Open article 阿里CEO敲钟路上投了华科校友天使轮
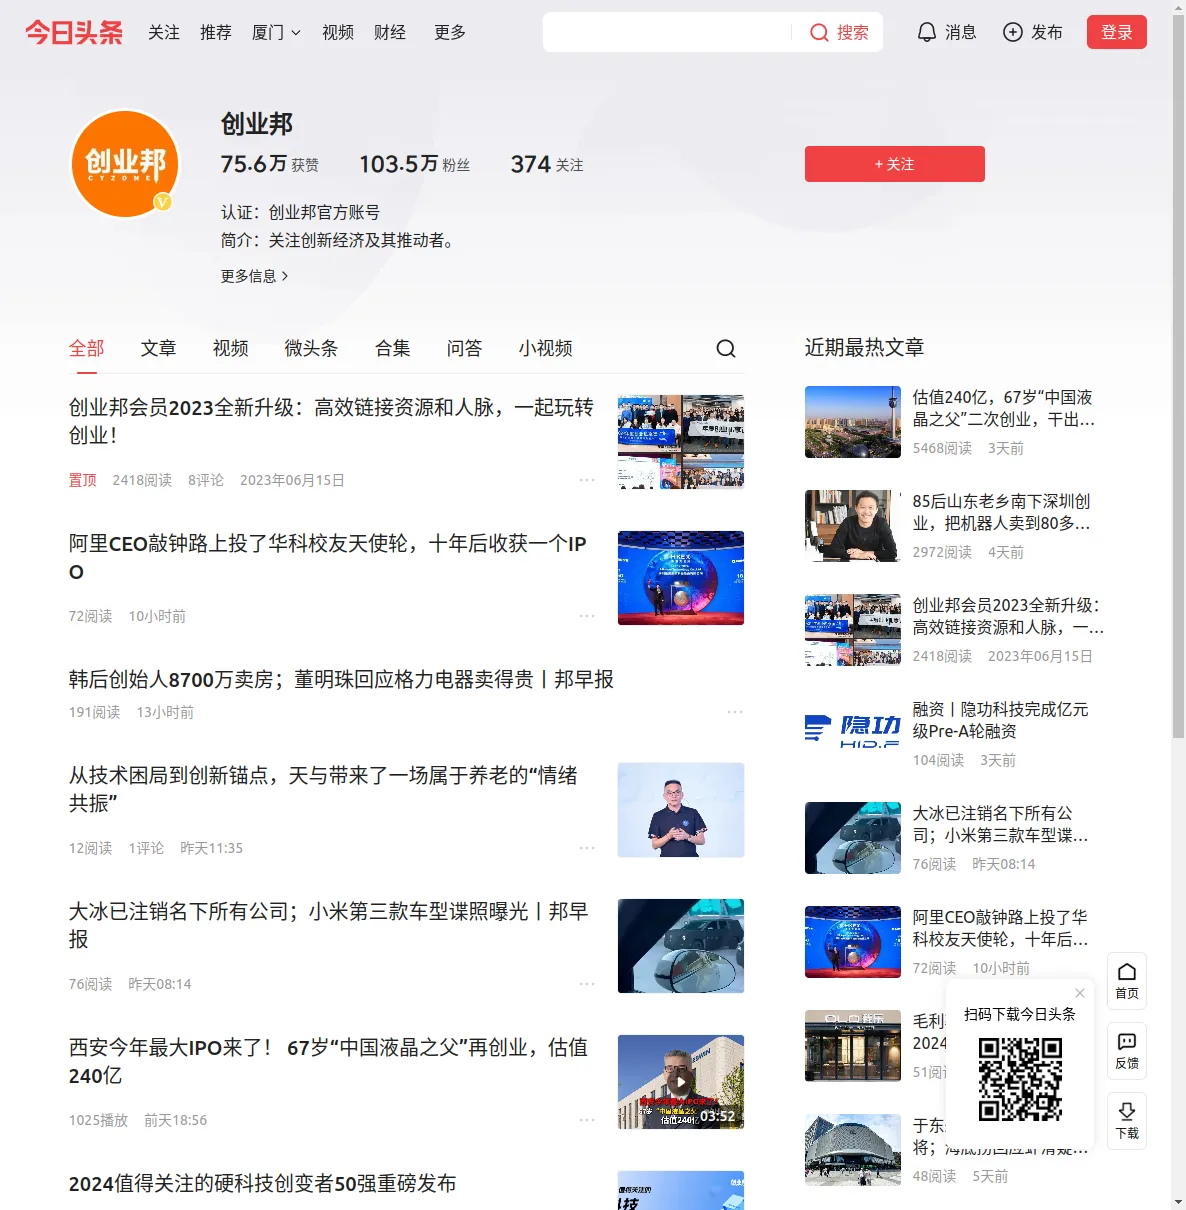The image size is (1186, 1210). click(x=328, y=557)
